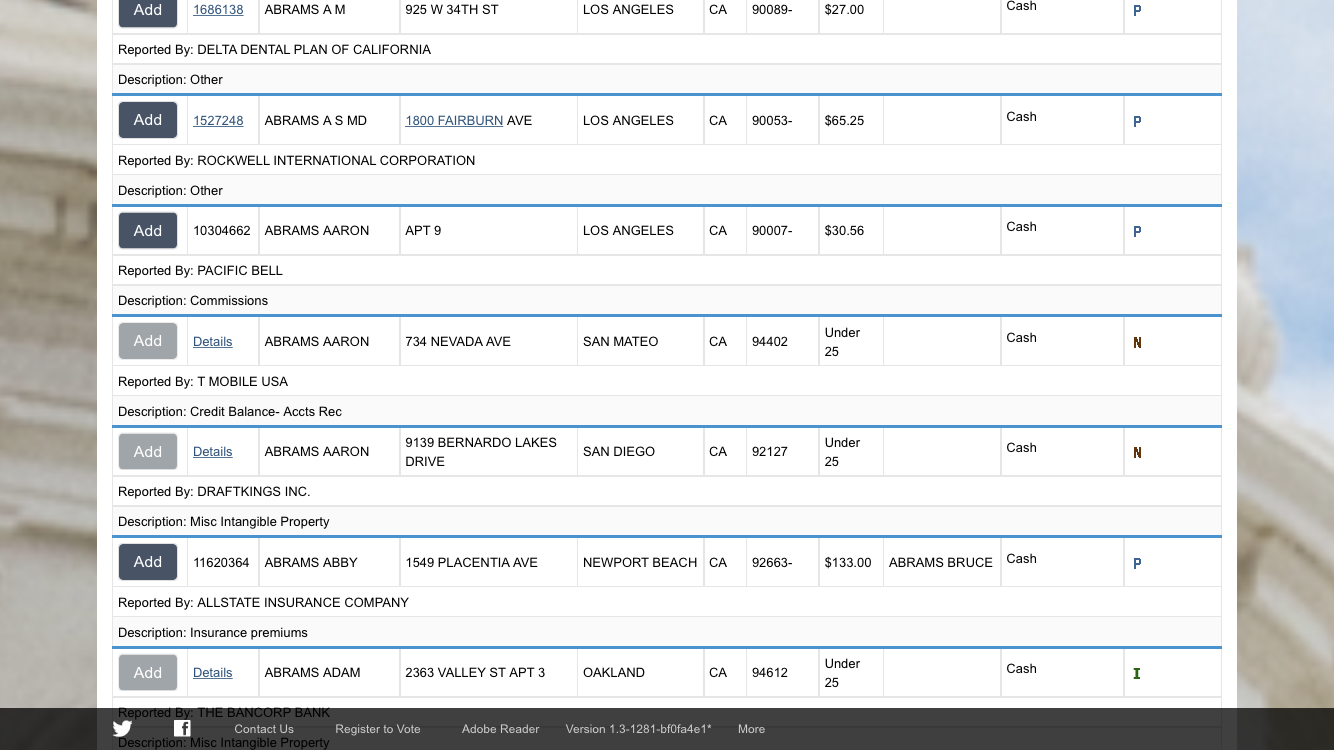Click zip code 92127
This screenshot has height=750, width=1334.
[x=770, y=451]
